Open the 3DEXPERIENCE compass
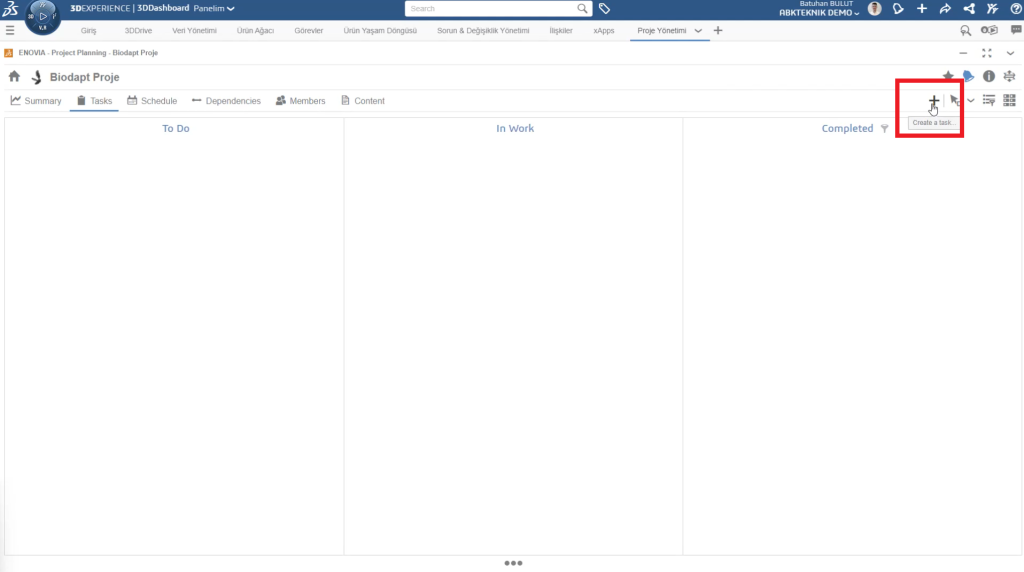The height and width of the screenshot is (572, 1024). pyautogui.click(x=42, y=17)
